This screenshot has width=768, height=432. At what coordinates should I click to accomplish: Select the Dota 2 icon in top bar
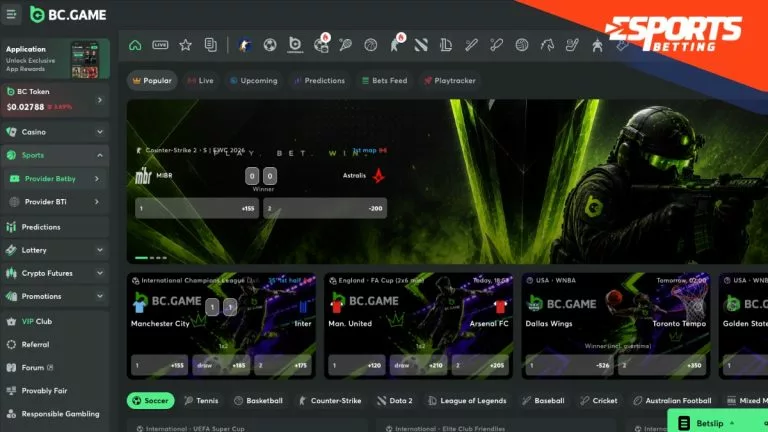point(421,45)
